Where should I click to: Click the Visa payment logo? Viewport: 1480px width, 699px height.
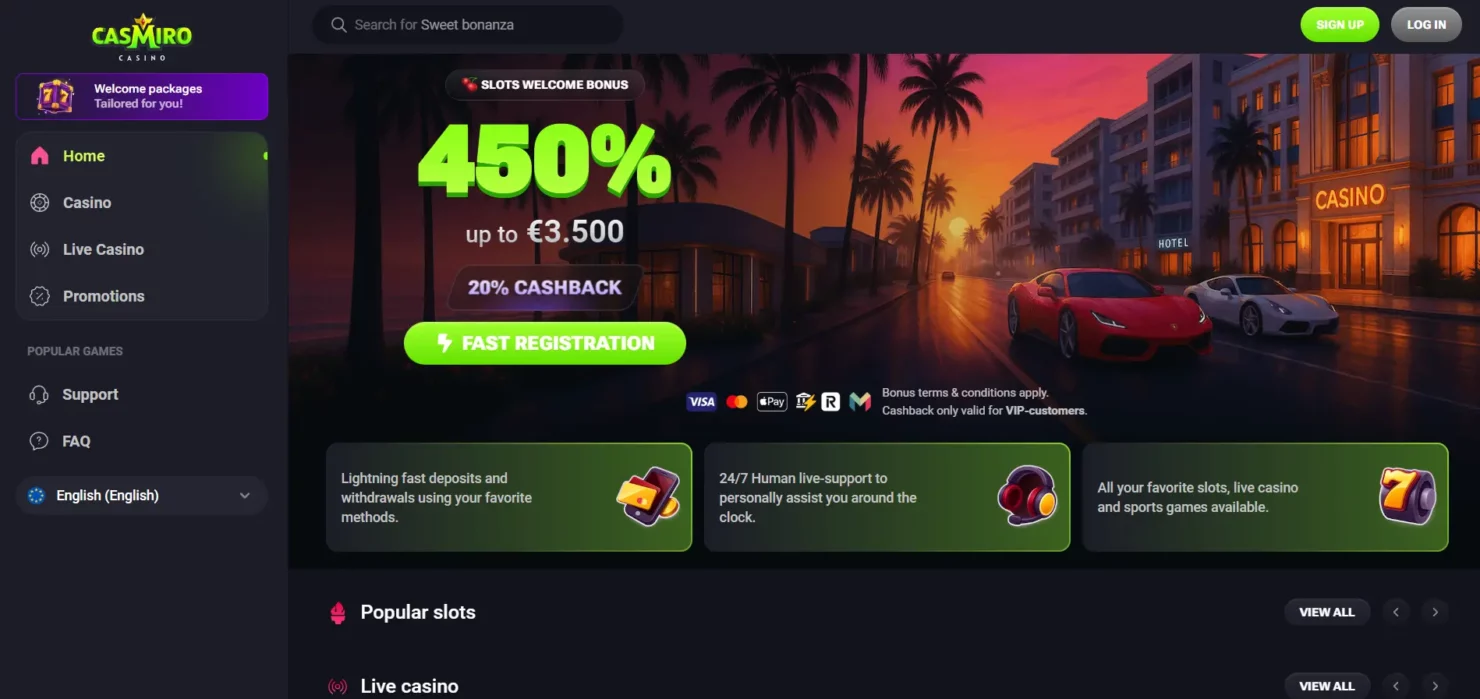[702, 402]
